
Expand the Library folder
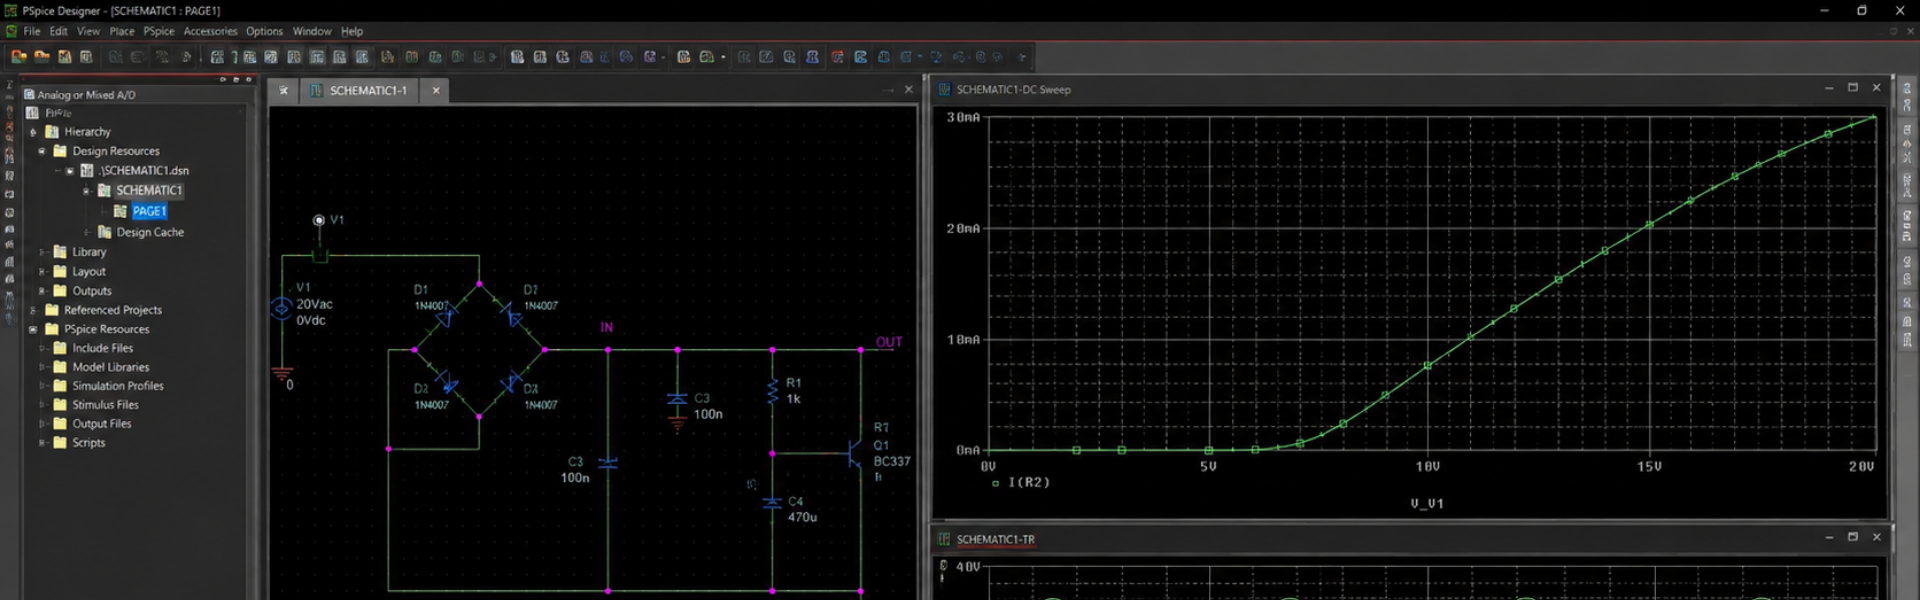point(42,252)
